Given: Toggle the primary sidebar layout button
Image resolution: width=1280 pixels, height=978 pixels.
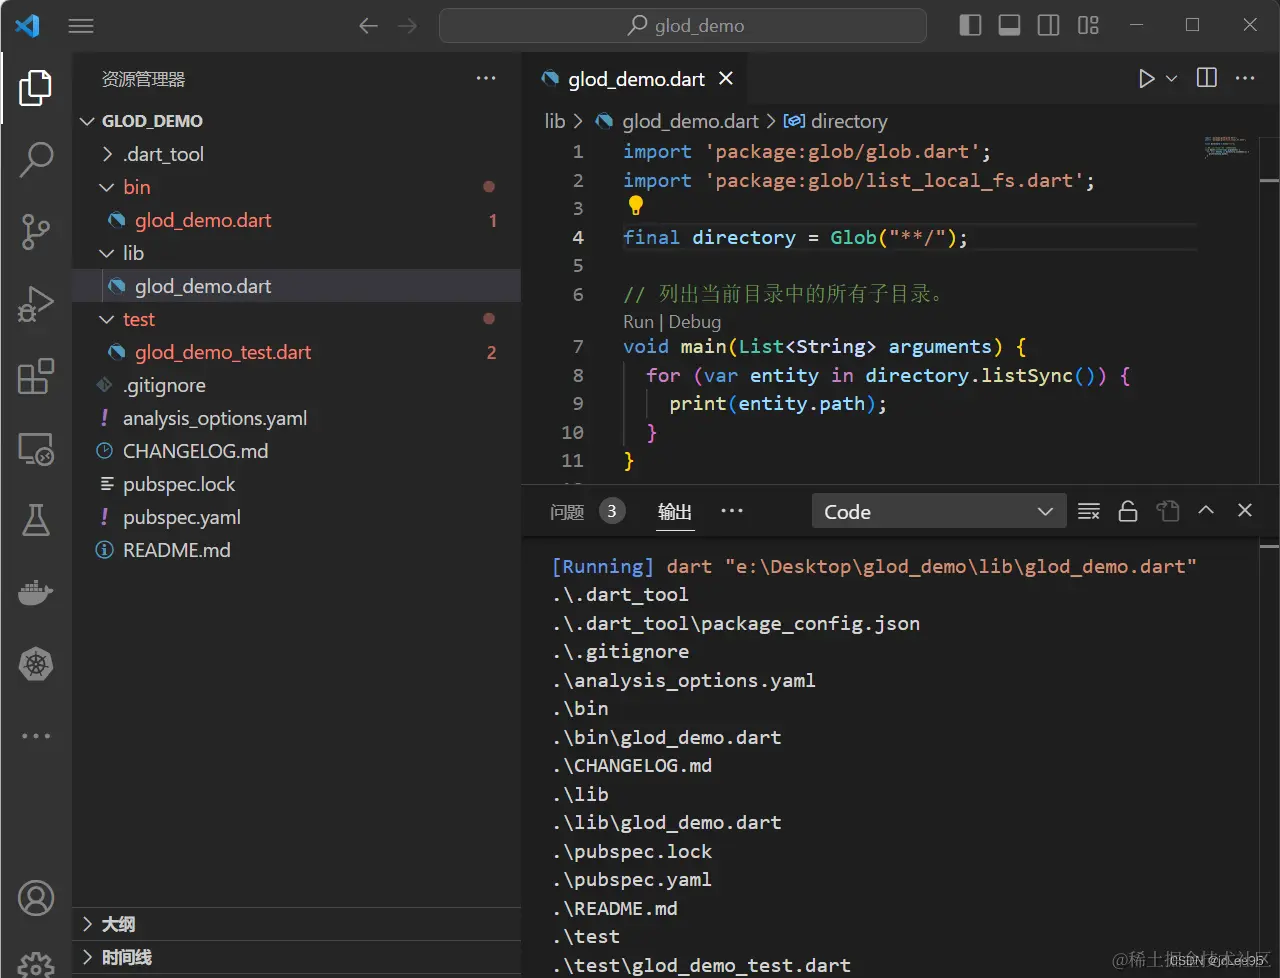Looking at the screenshot, I should [970, 25].
